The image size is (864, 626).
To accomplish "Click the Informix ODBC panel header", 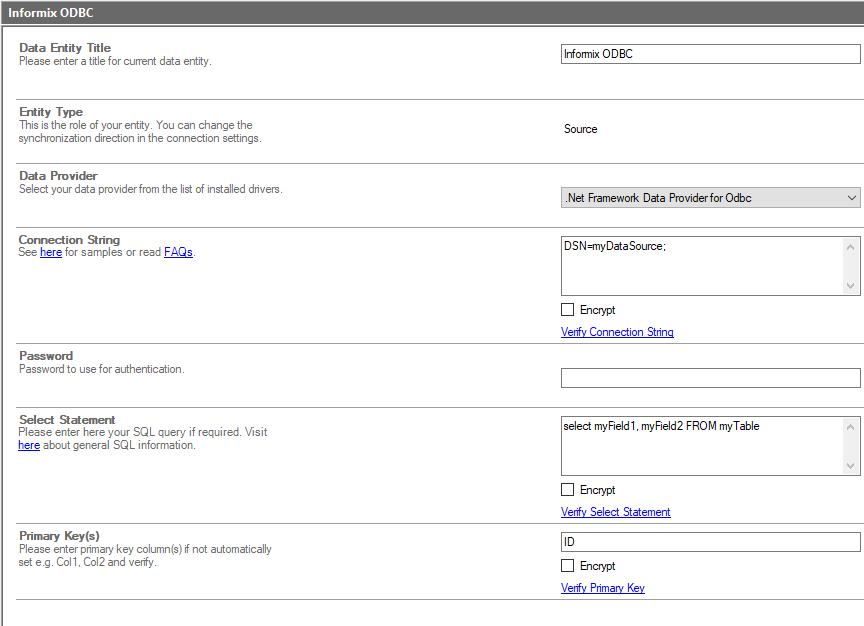I will [x=432, y=13].
